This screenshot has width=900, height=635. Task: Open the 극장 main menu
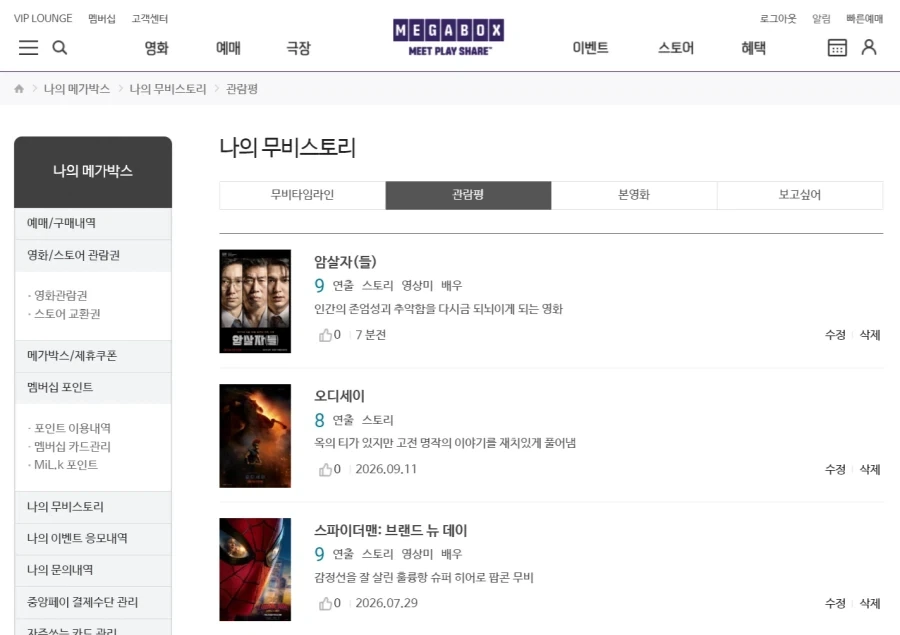[298, 48]
